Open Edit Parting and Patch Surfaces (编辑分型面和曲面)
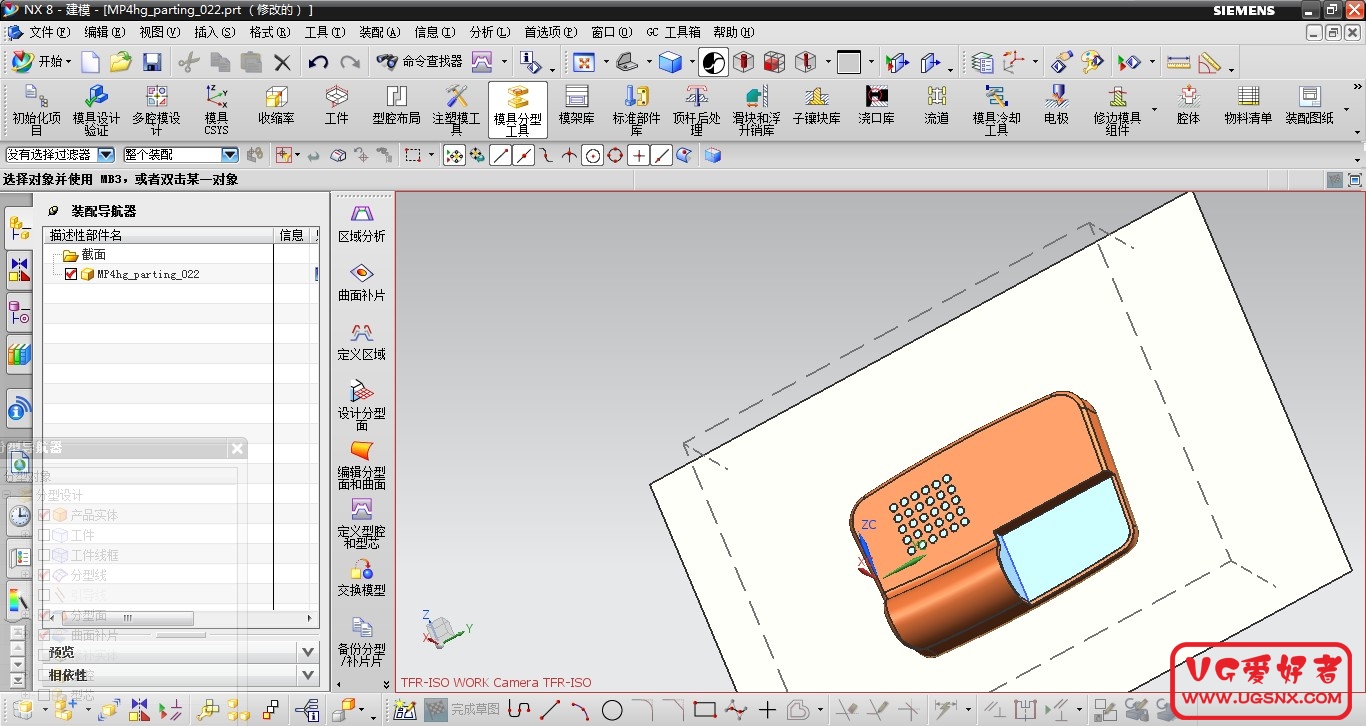This screenshot has width=1366, height=726. pos(362,464)
